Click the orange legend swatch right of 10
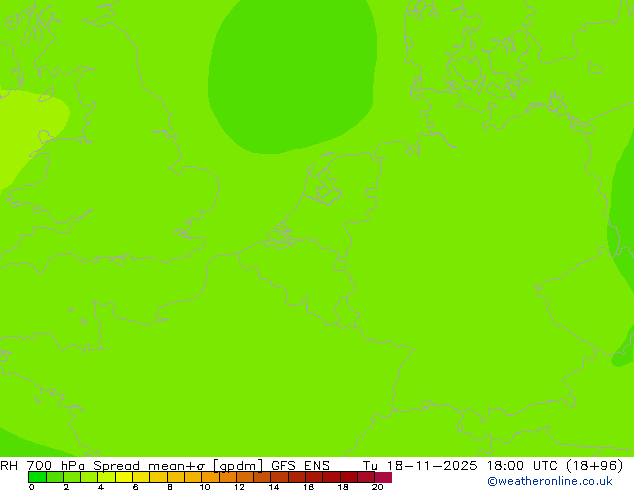The image size is (634, 490). [x=210, y=477]
